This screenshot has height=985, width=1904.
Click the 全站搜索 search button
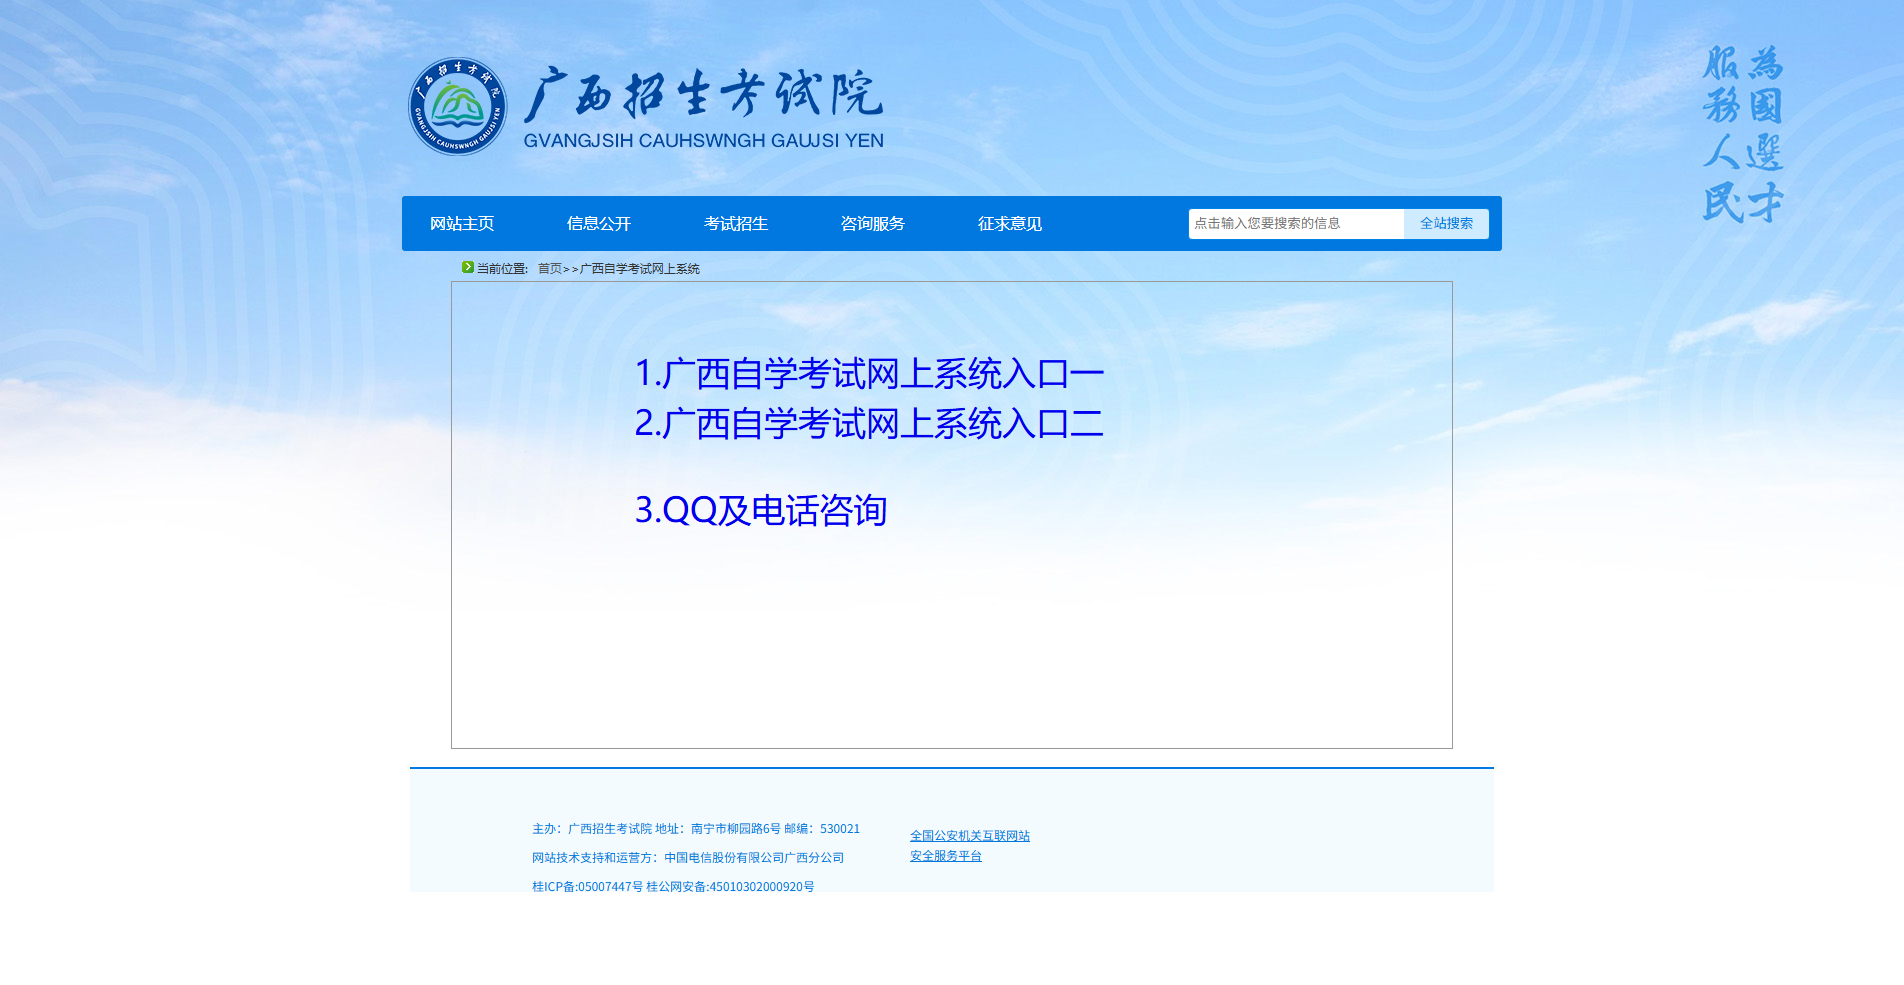(x=1445, y=223)
